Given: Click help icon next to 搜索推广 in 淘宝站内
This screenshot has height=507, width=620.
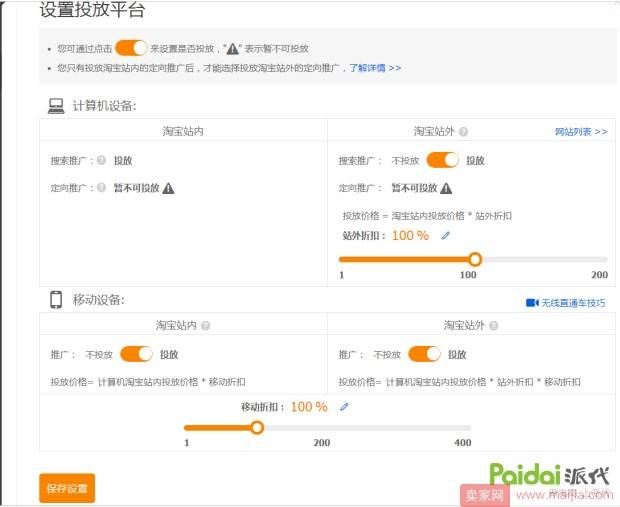Looking at the screenshot, I should [101, 160].
